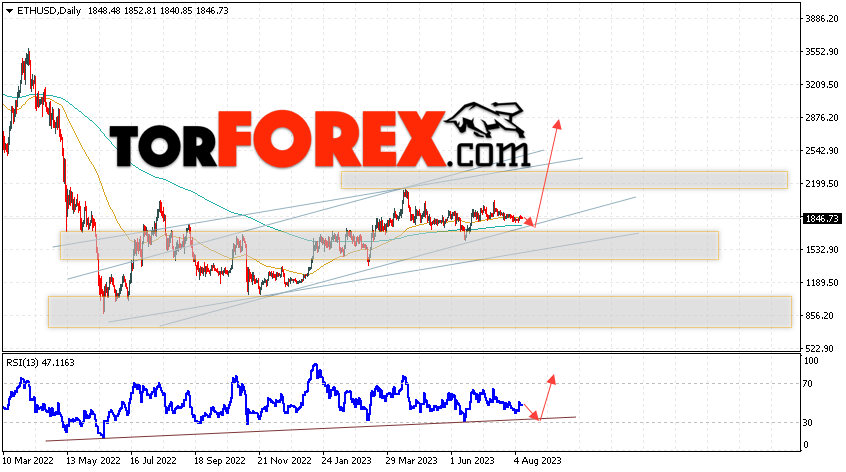
Task: Click the RSI scale value 100
Action: pos(811,360)
